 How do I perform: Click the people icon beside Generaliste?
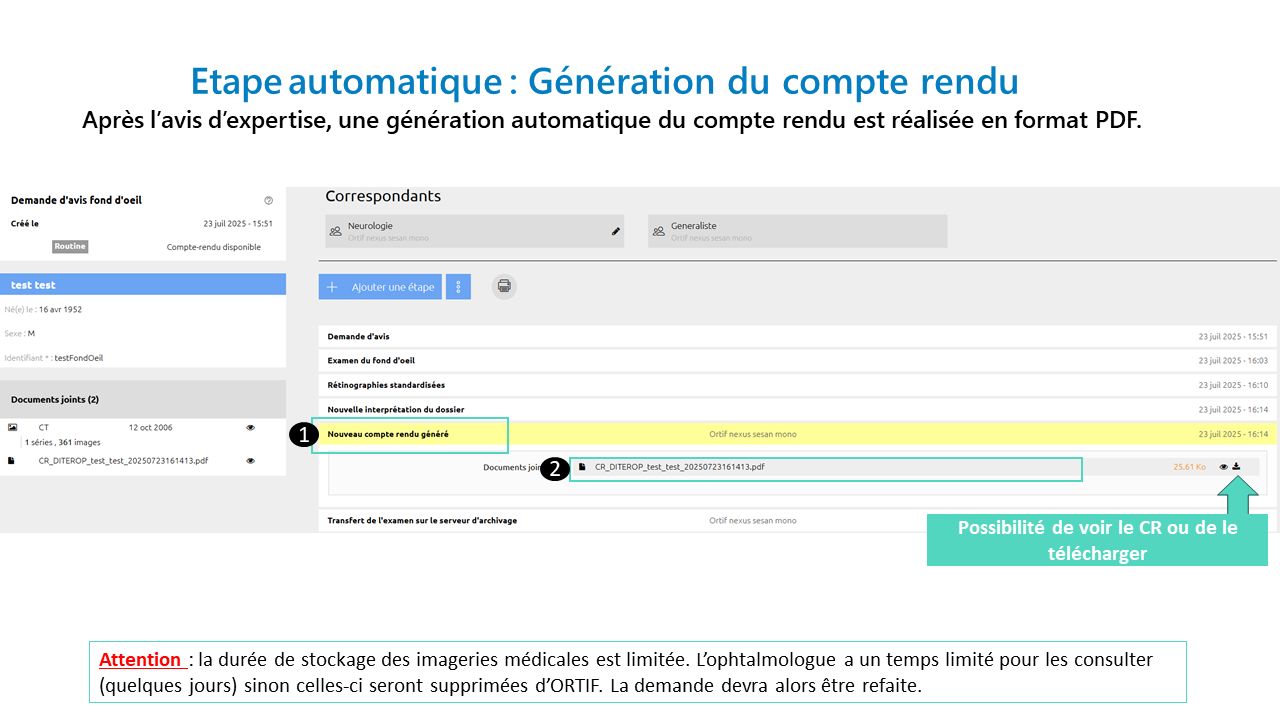coord(659,231)
